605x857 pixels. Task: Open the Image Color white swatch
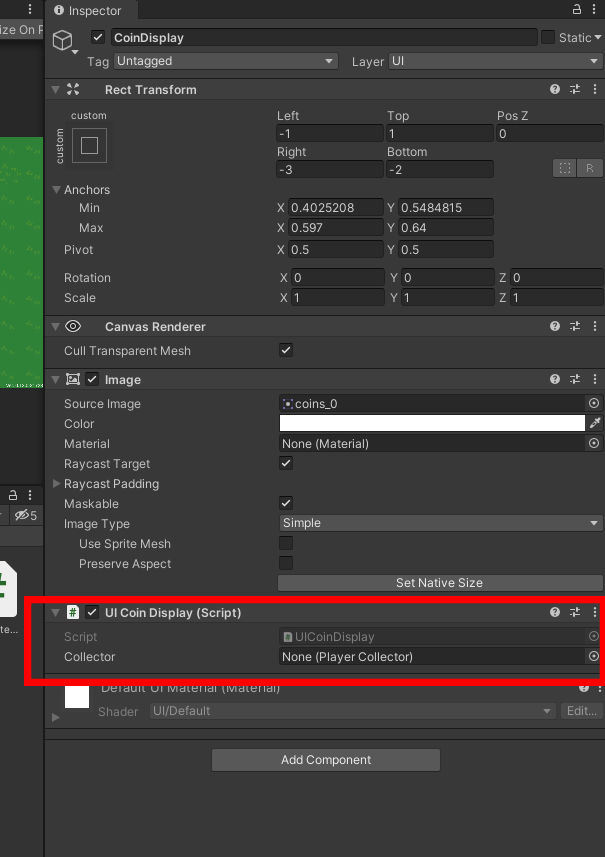pos(432,423)
